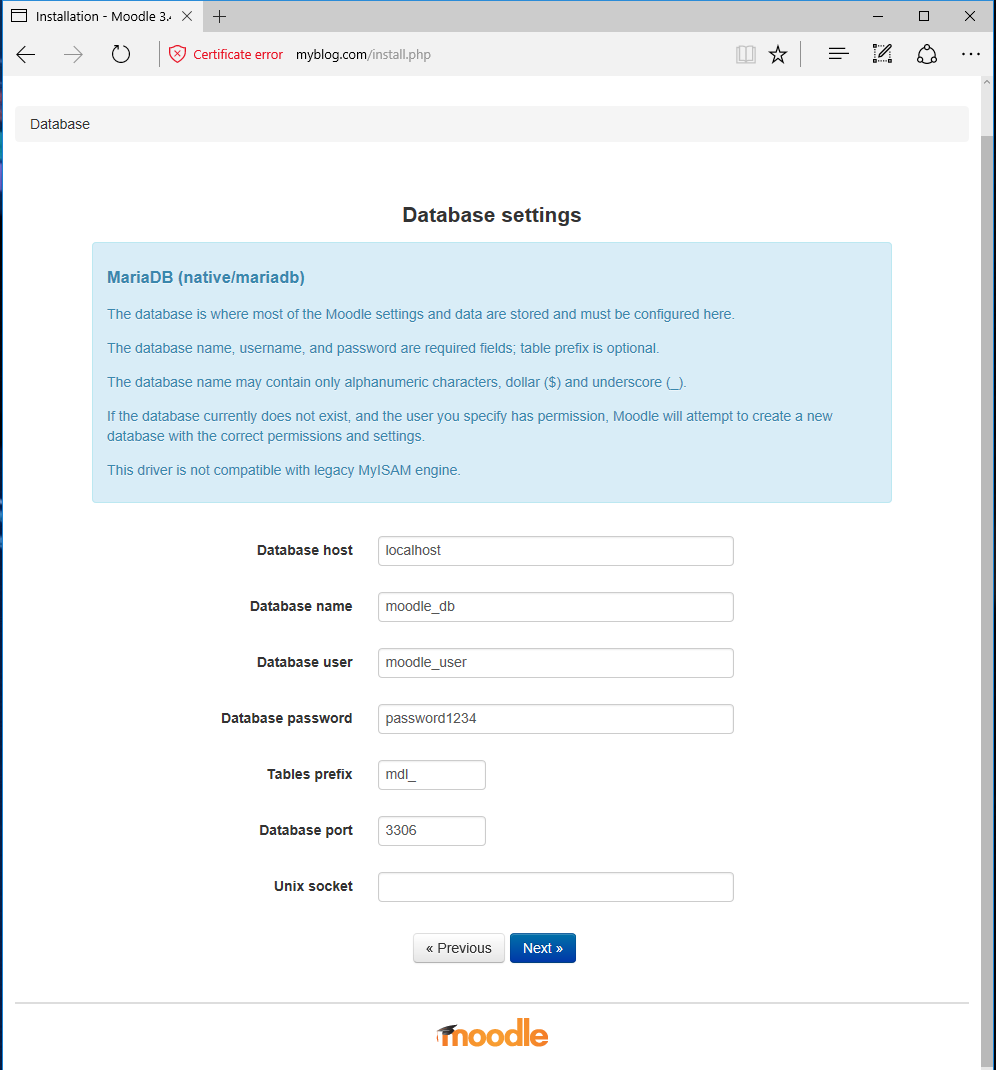The image size is (996, 1070).
Task: Click the MariaDB (native/mariadb) heading
Action: (x=206, y=277)
